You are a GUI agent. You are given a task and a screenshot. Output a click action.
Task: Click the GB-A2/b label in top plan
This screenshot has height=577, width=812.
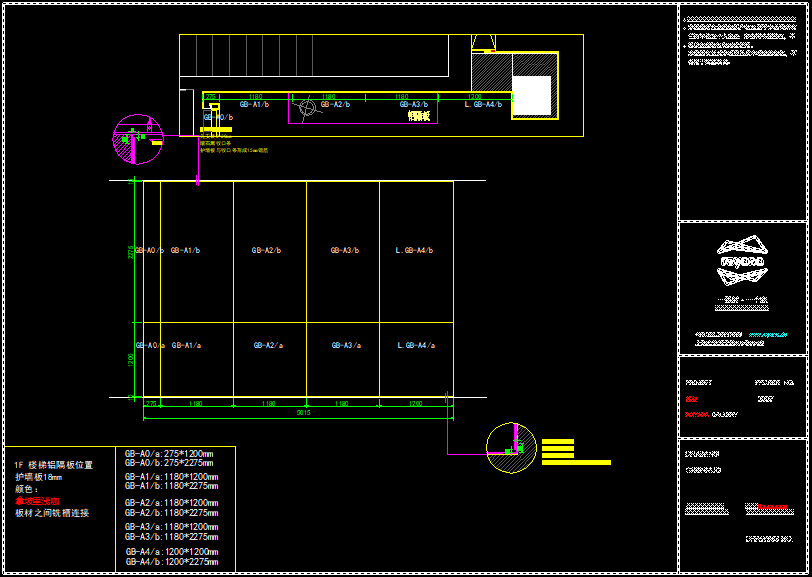(335, 104)
